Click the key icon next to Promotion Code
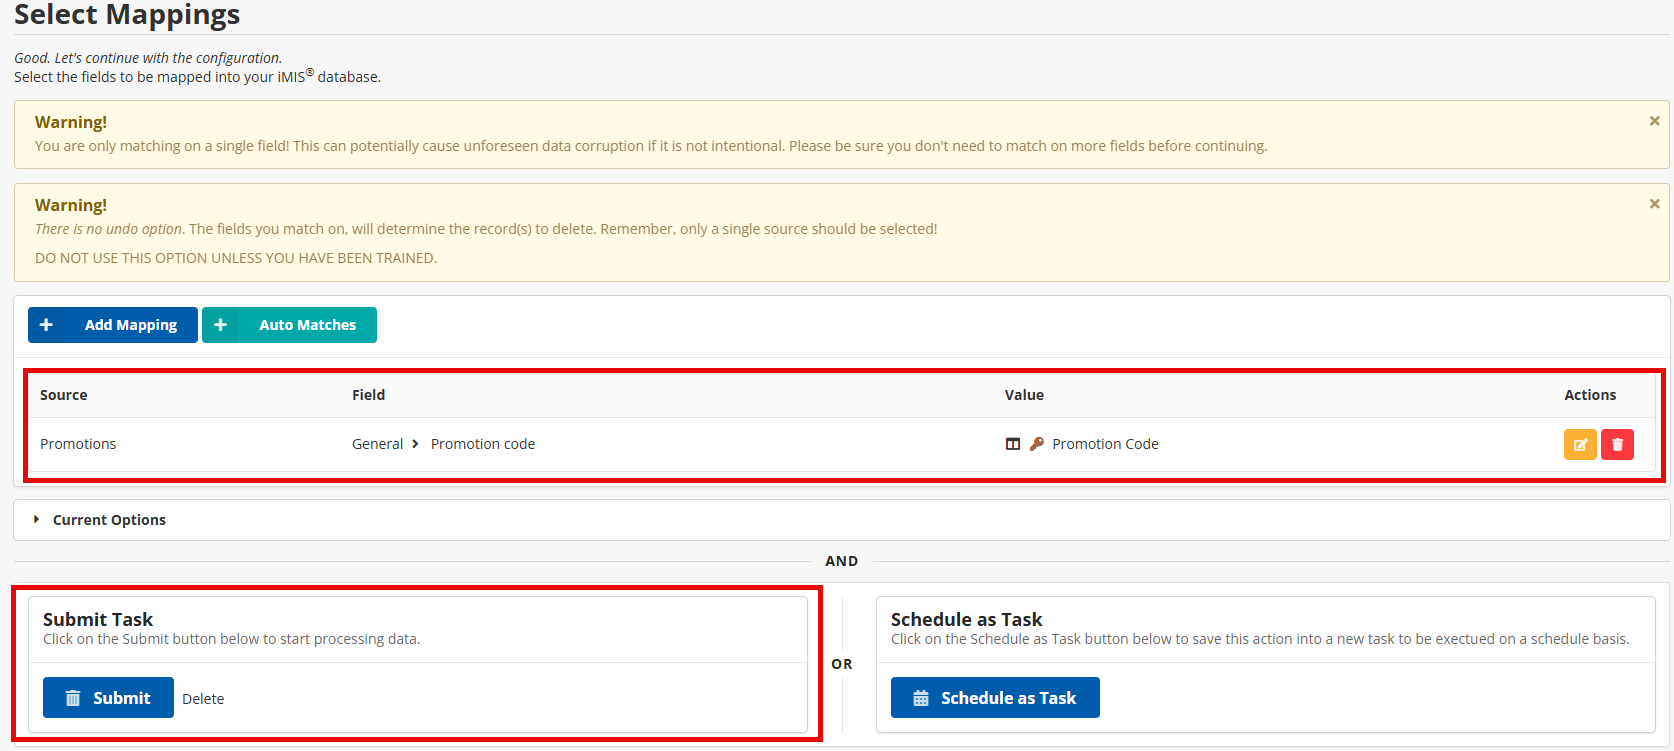 [1037, 444]
